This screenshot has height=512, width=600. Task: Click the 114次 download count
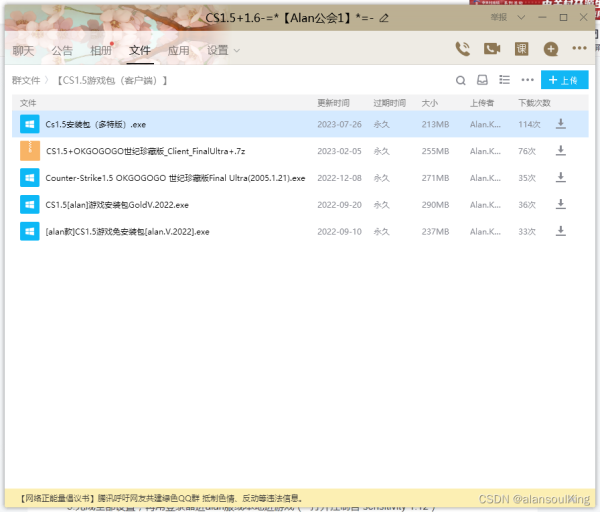tap(529, 124)
